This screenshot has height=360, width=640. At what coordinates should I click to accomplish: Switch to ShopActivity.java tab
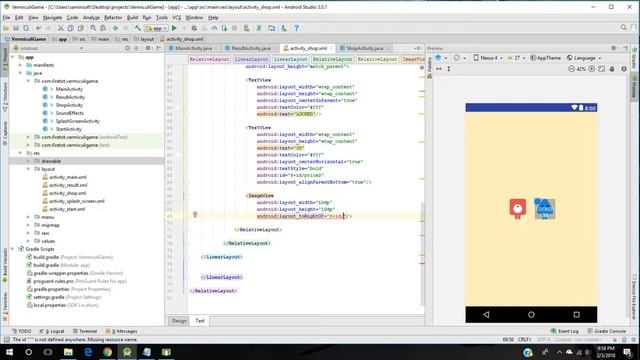364,48
